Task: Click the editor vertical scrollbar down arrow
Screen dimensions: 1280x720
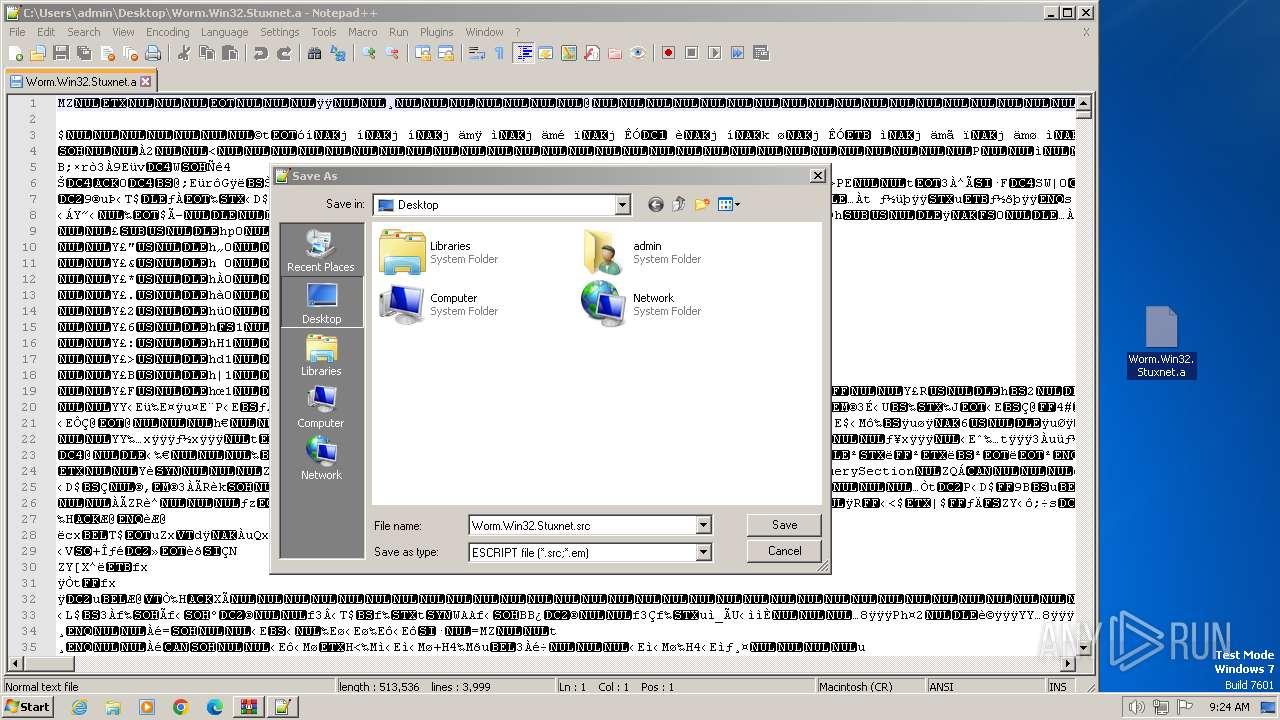Action: pyautogui.click(x=1084, y=648)
